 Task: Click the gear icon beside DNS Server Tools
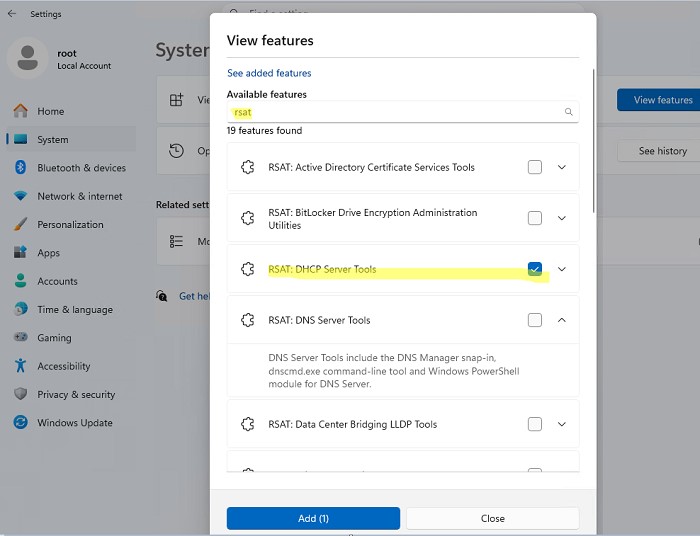[248, 320]
